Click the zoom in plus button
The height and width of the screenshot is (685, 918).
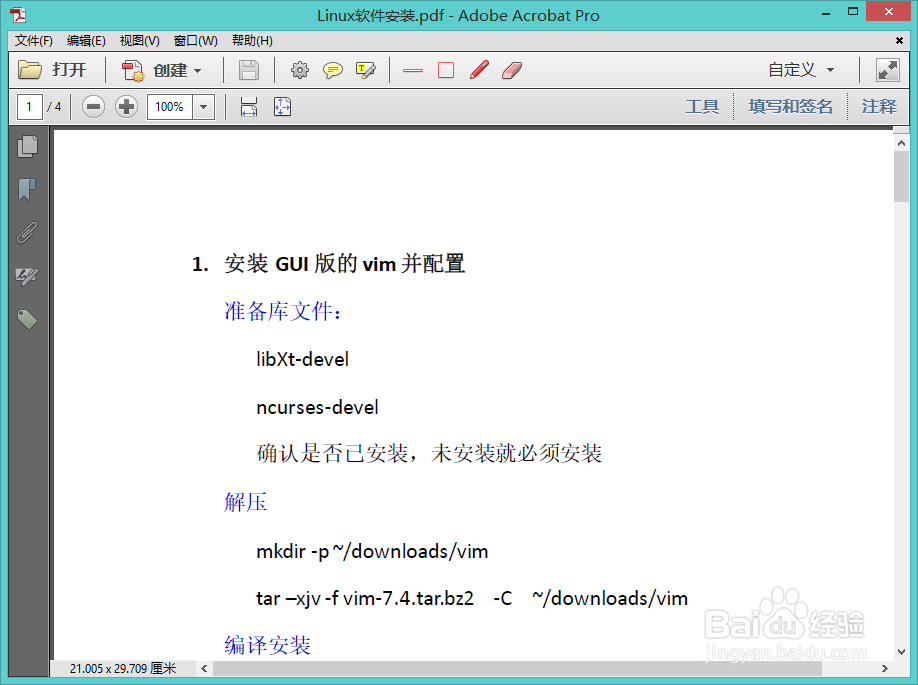click(x=126, y=106)
